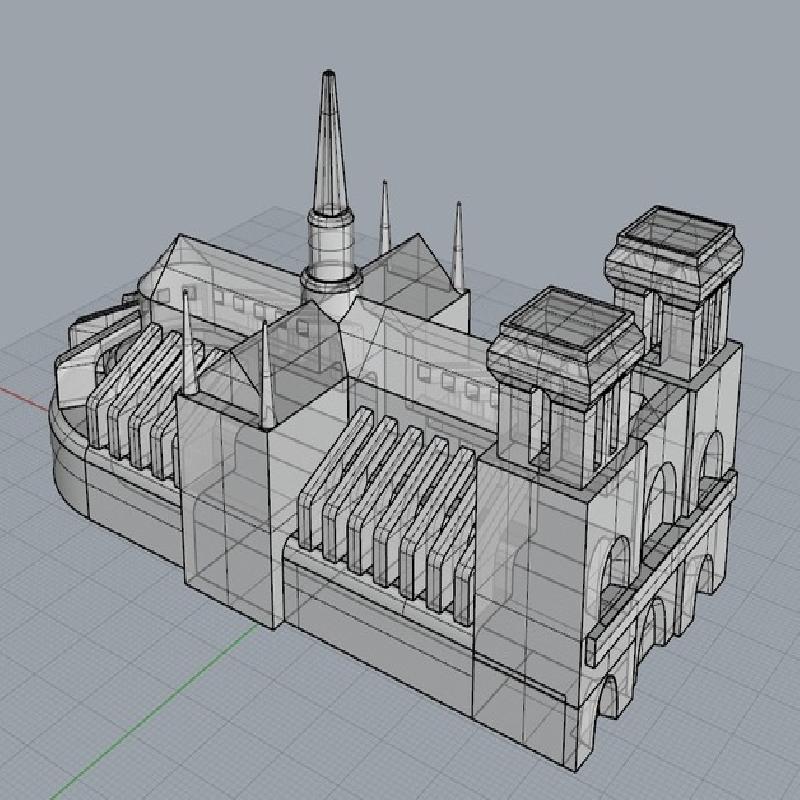Click the red X-axis line on the grid
The image size is (800, 800).
tap(23, 398)
